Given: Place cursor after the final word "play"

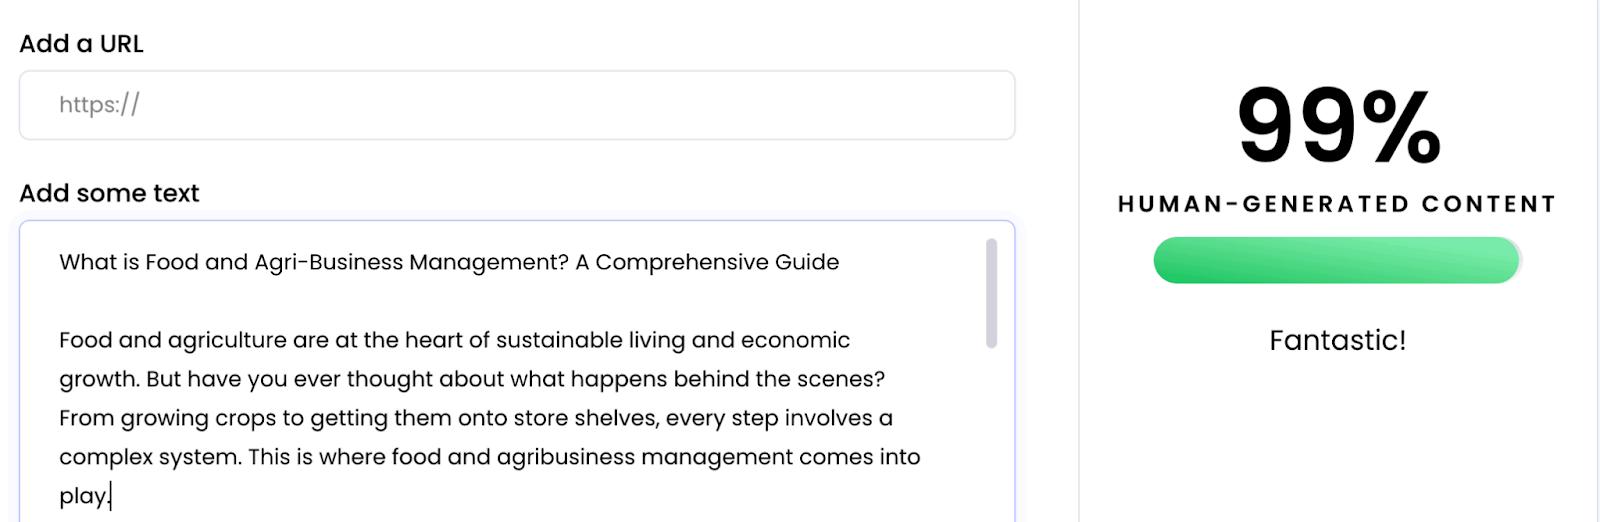Looking at the screenshot, I should (108, 496).
